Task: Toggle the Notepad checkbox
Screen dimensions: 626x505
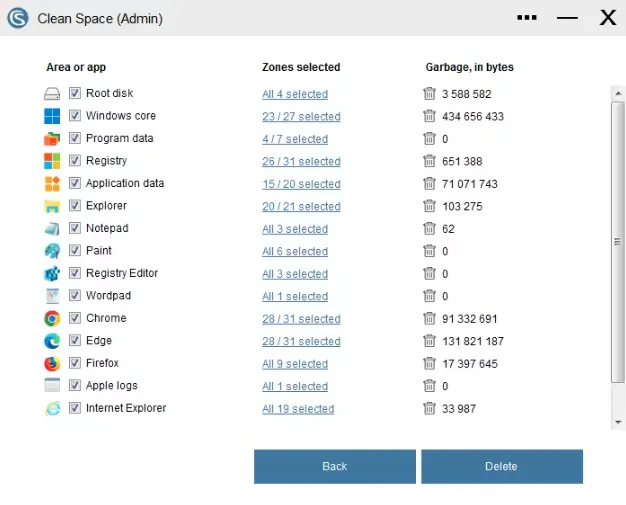Action: (75, 228)
